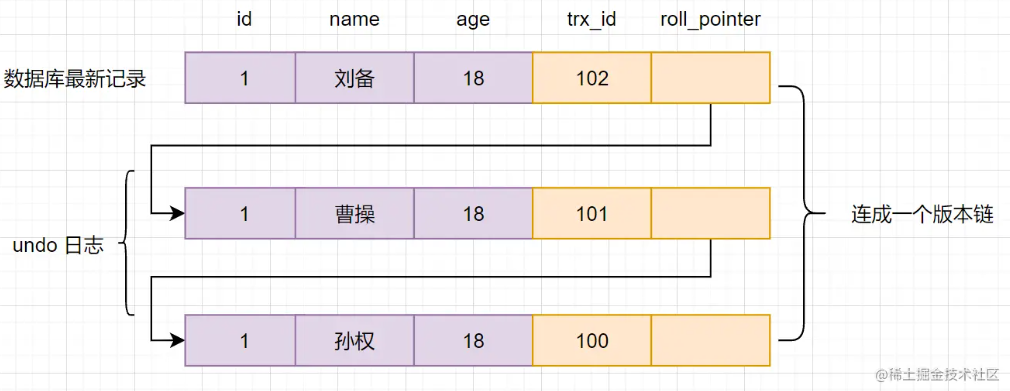Select the trx_id cell with 100
The height and width of the screenshot is (391, 1010).
click(x=592, y=341)
